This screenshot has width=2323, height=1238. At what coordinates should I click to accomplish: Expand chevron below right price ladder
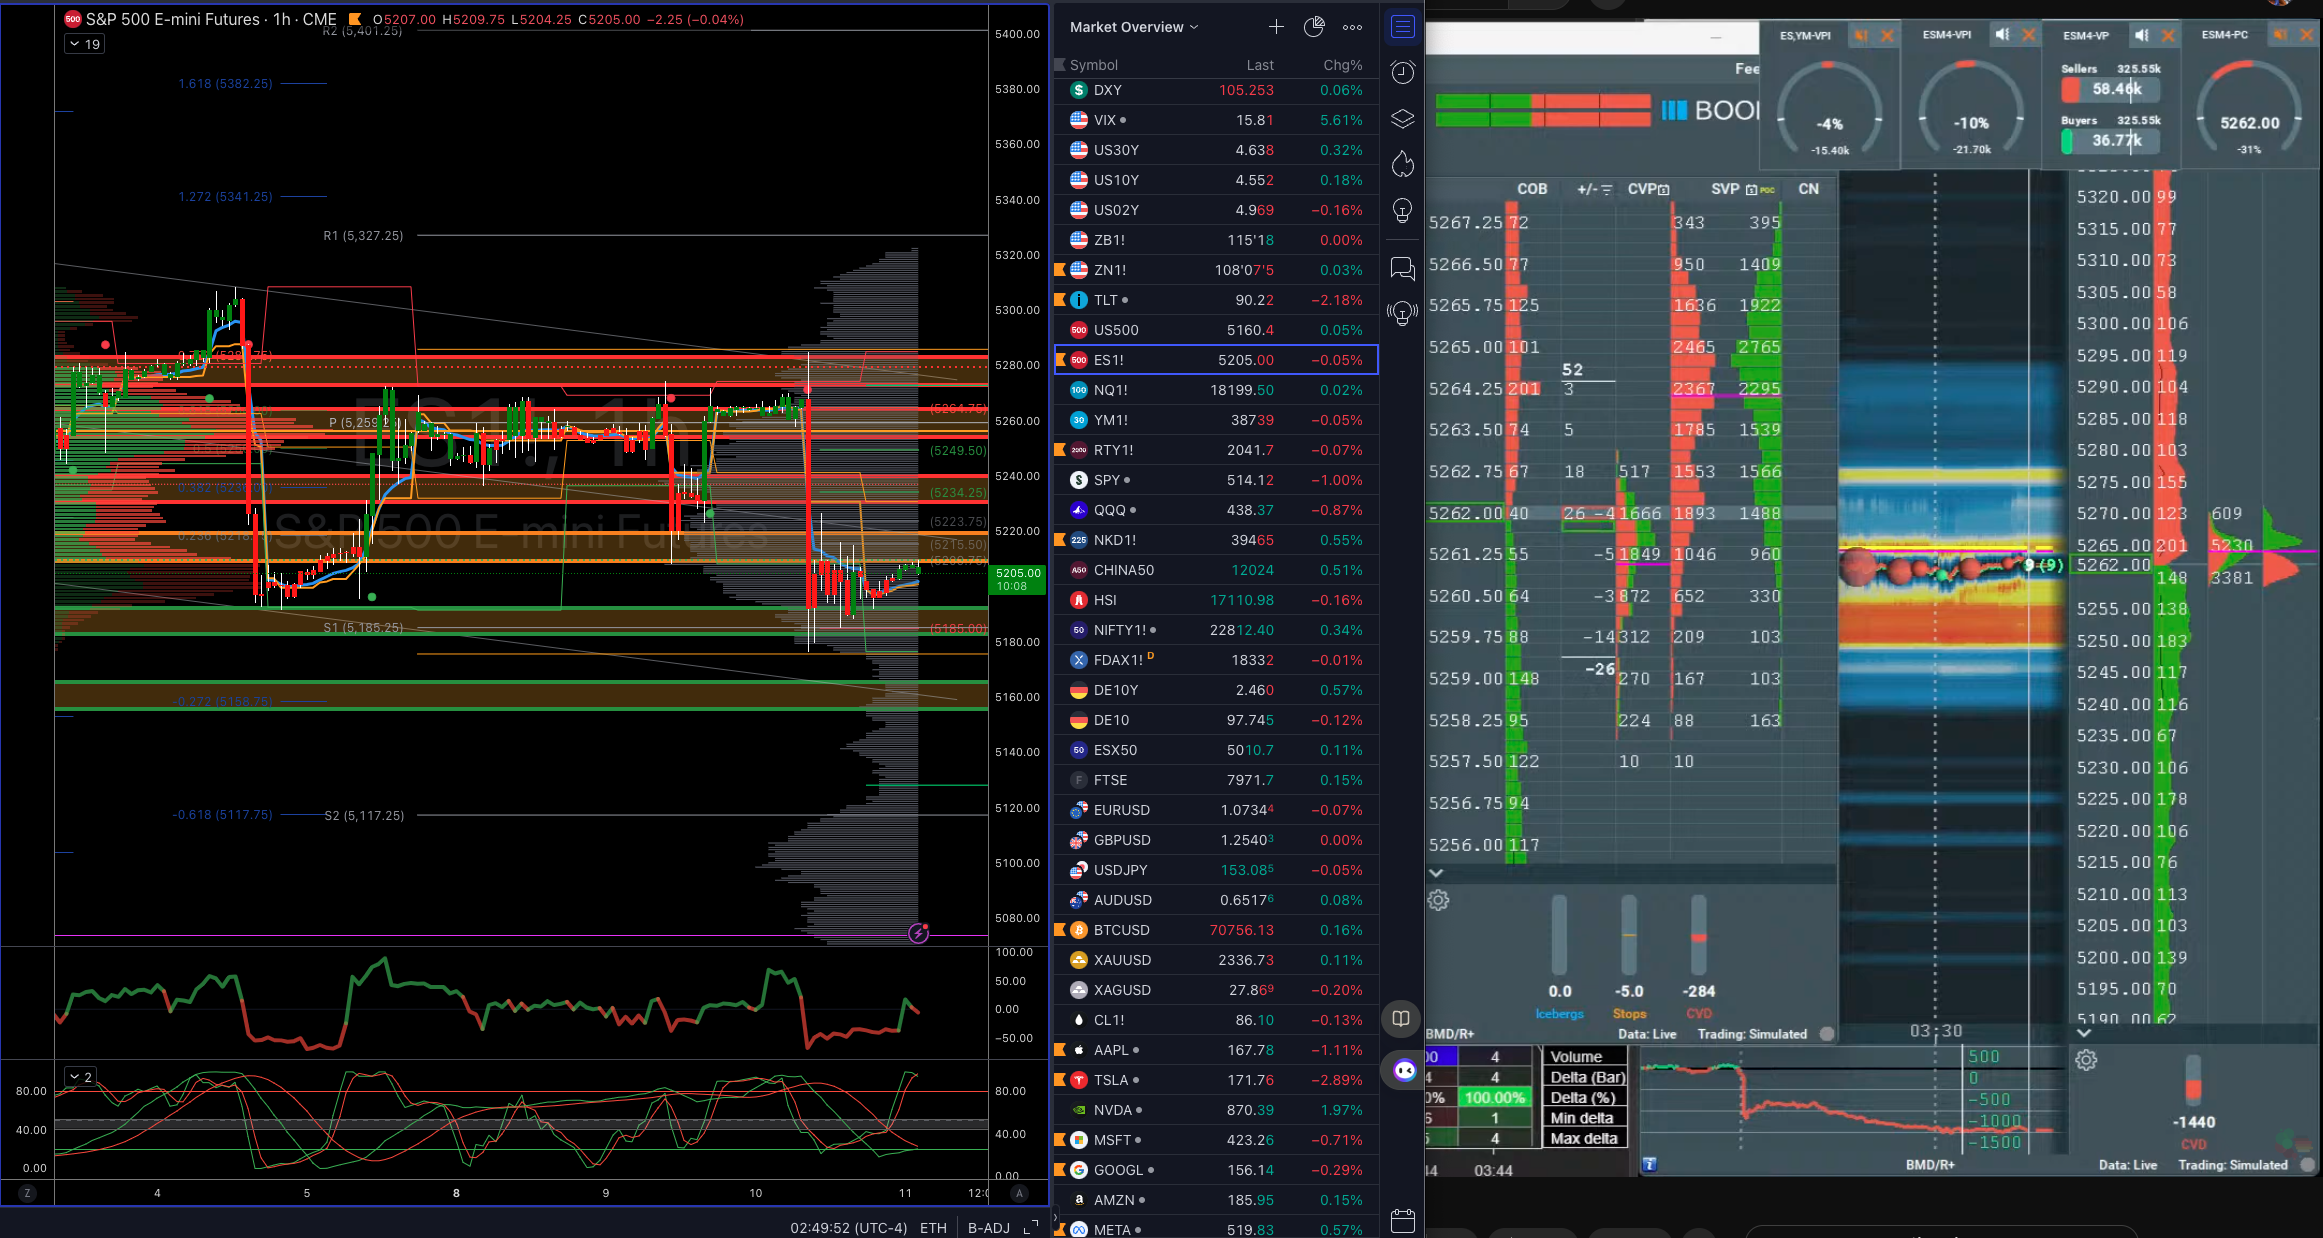point(2084,1033)
